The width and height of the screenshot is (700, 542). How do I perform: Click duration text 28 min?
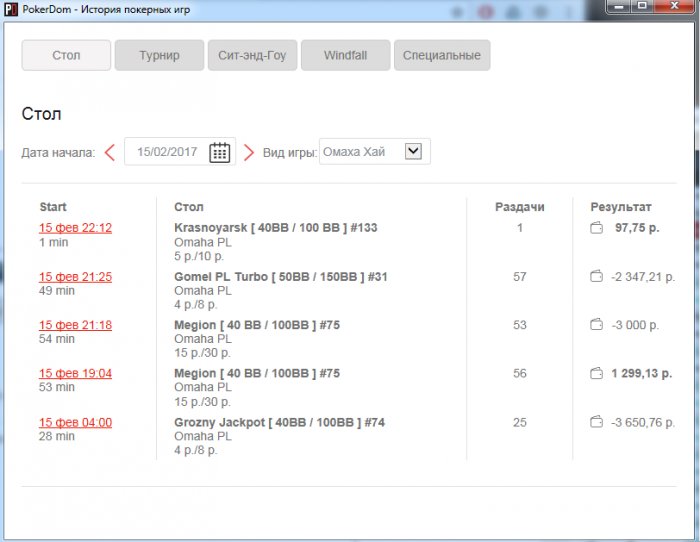pyautogui.click(x=57, y=436)
